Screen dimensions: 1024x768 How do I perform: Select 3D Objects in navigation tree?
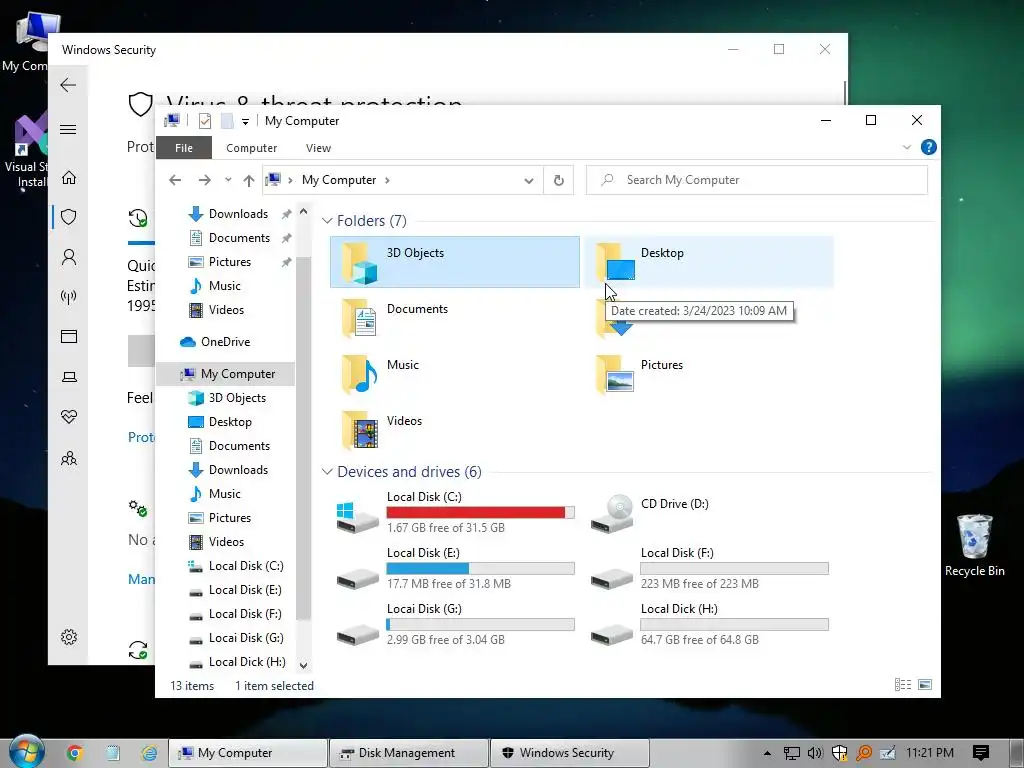[x=226, y=398]
